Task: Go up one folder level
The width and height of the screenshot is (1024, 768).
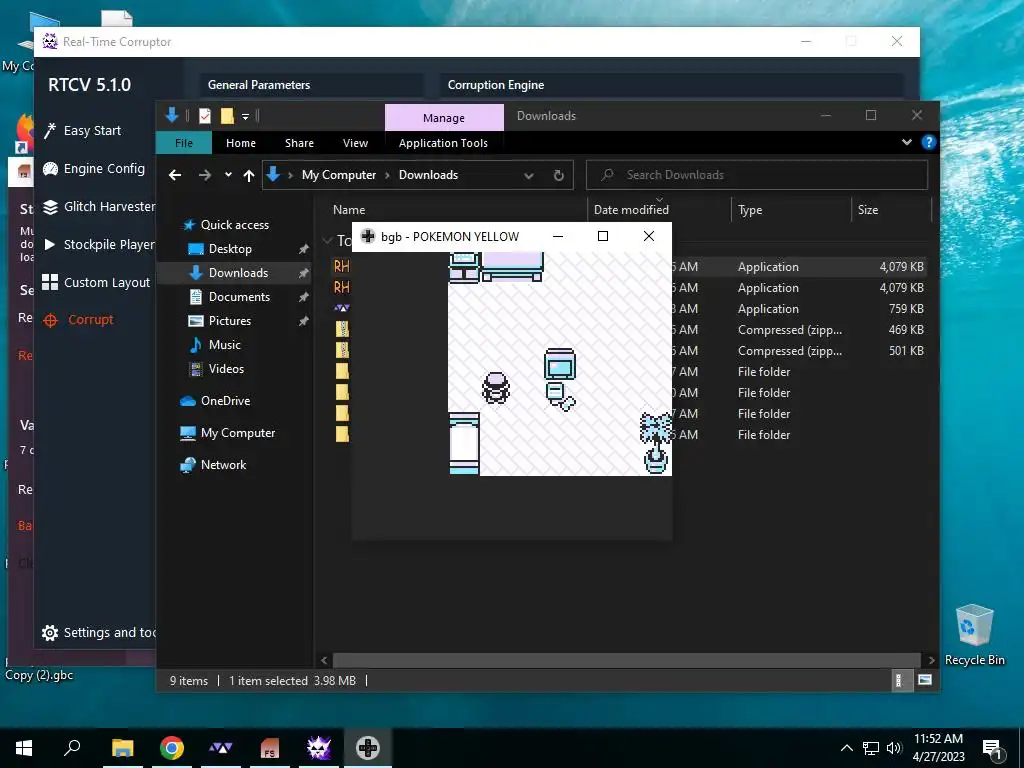Action: coord(249,175)
